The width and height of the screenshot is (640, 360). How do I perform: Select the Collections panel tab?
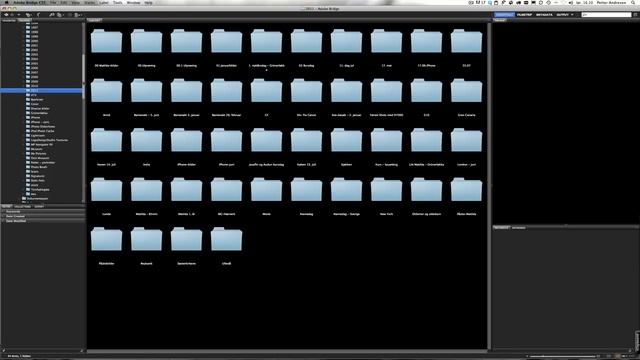click(x=22, y=207)
